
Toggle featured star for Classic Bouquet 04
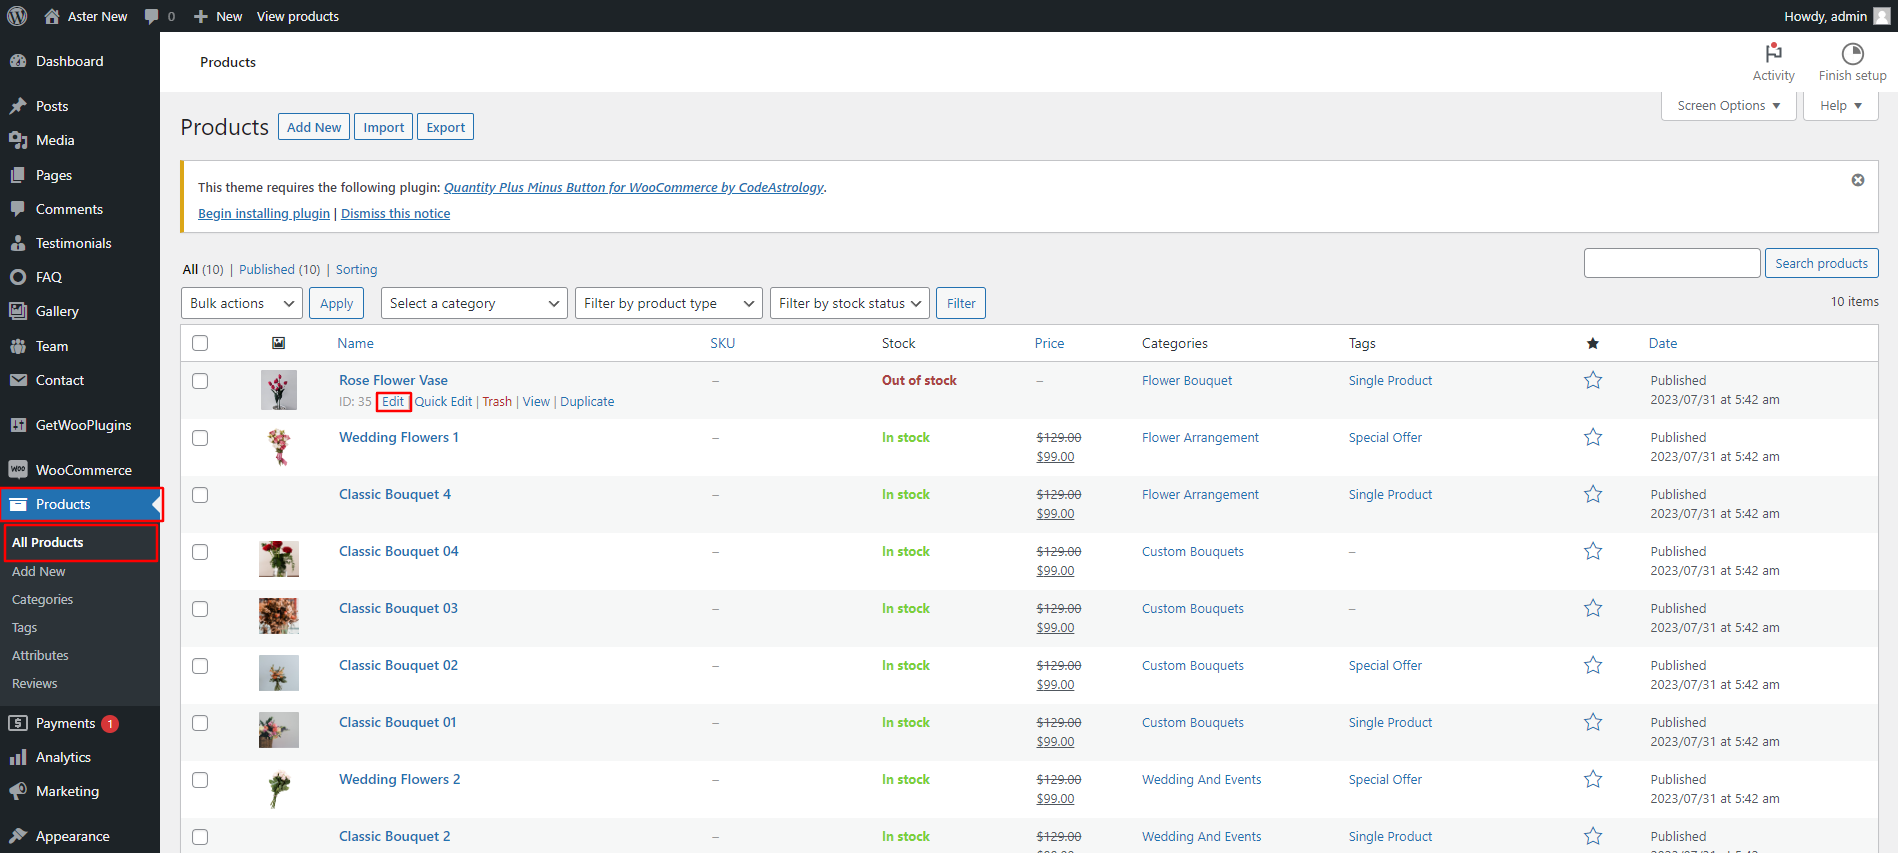pyautogui.click(x=1593, y=551)
